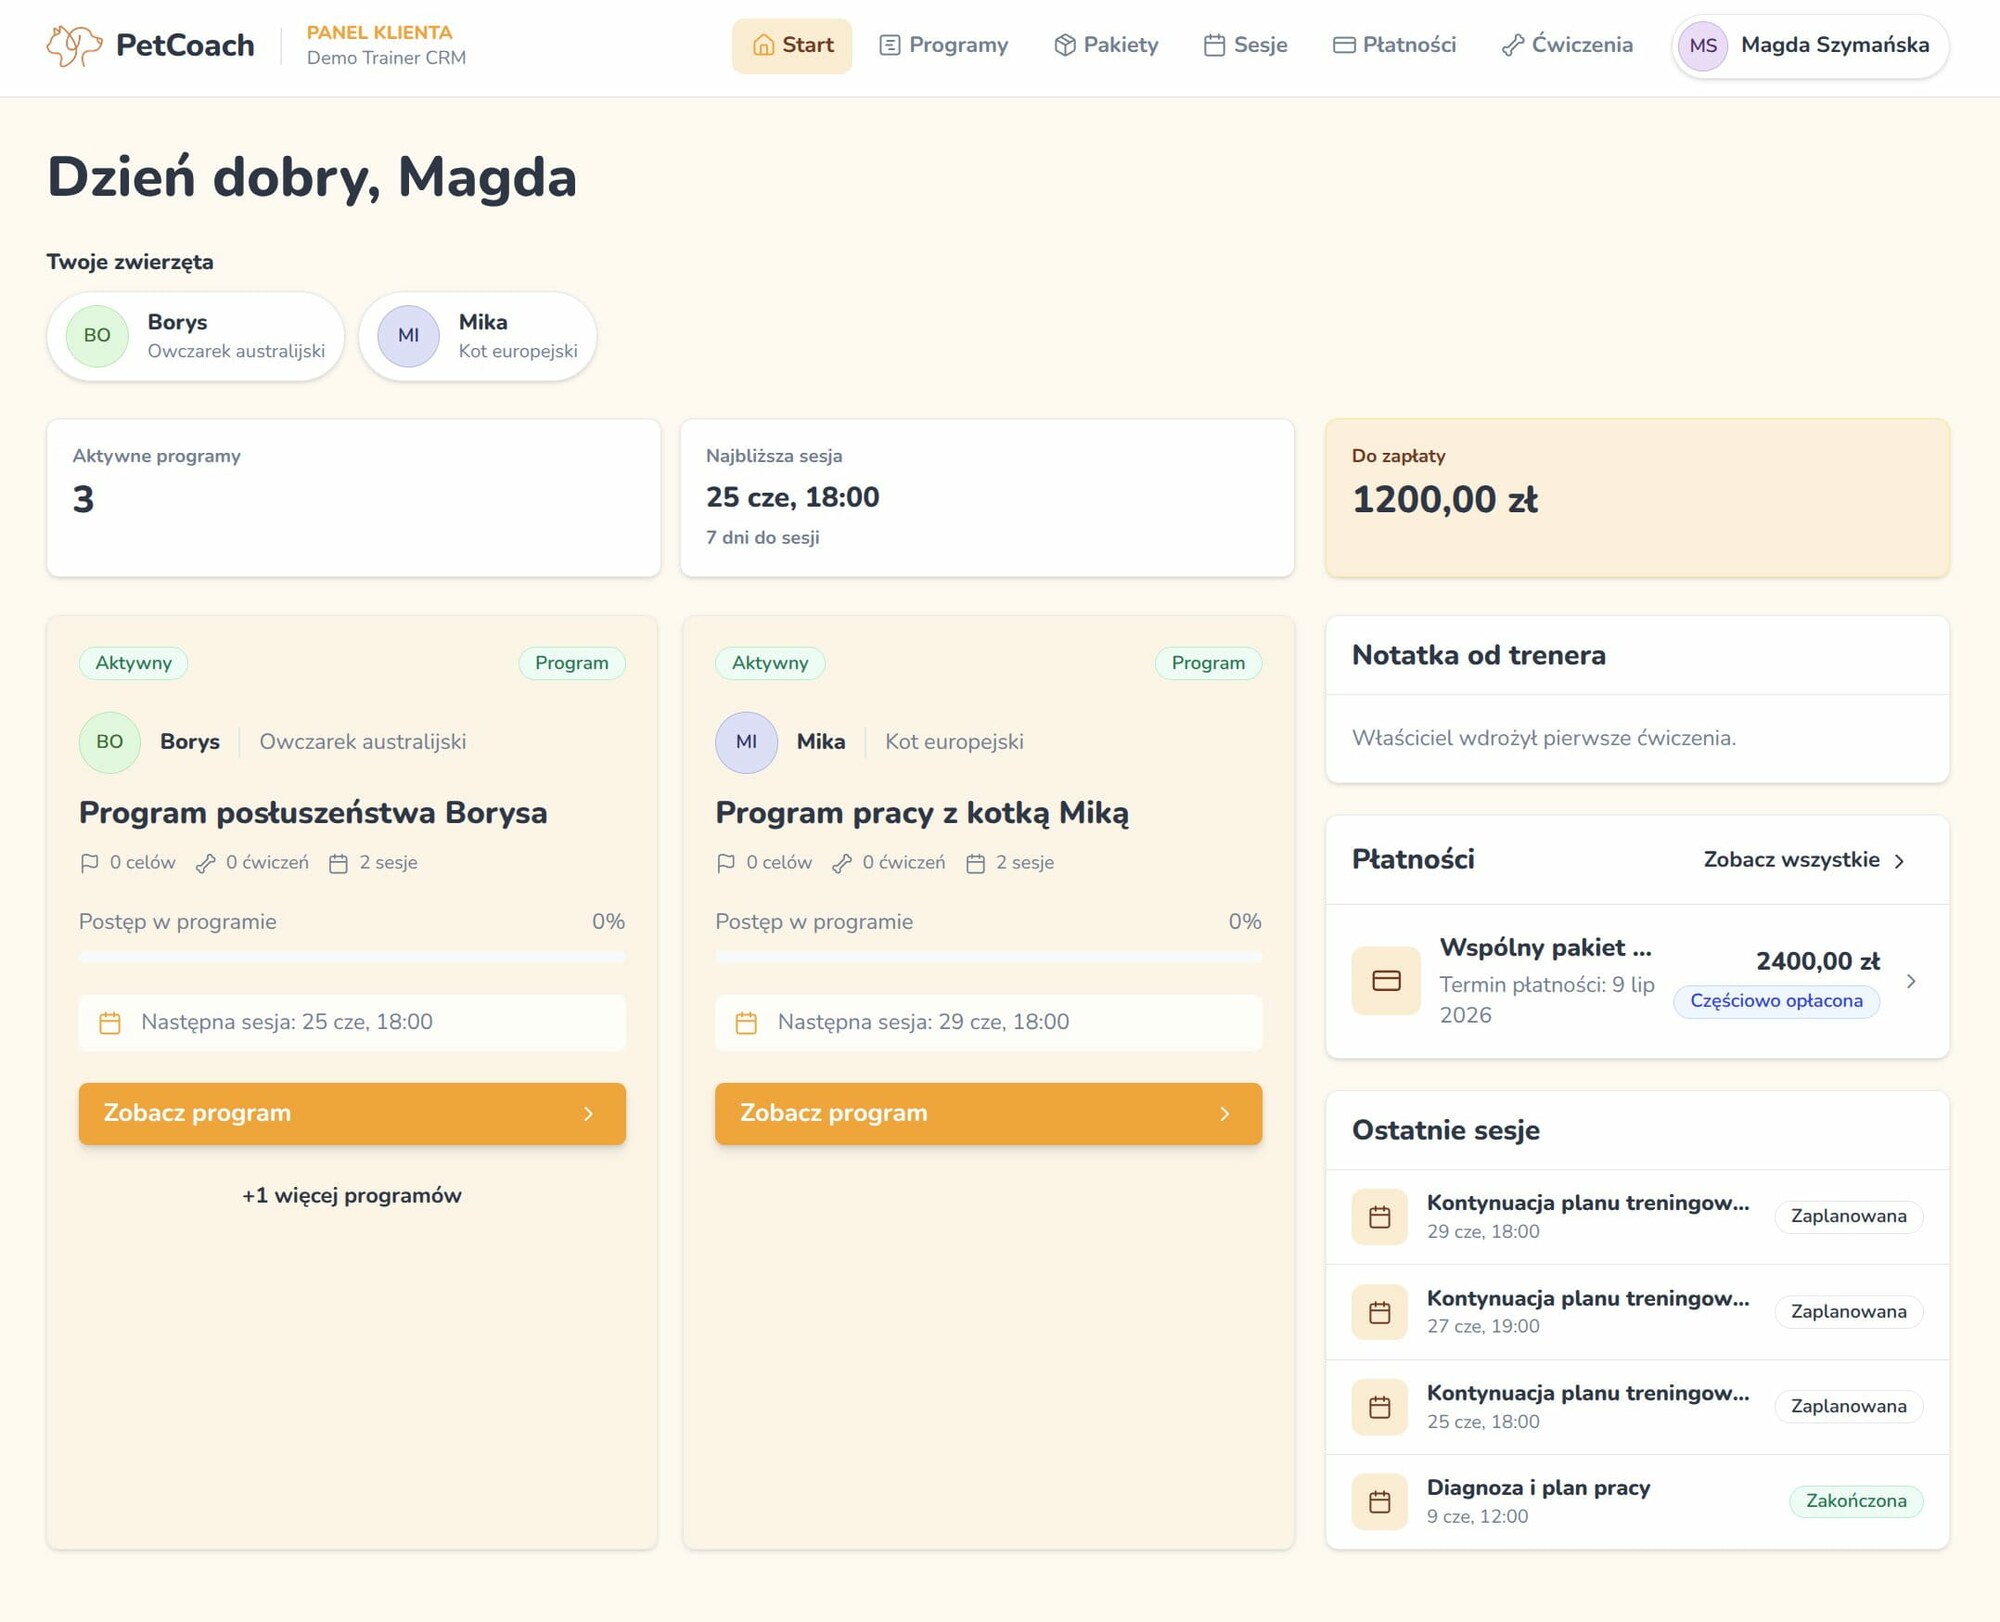2000x1622 pixels.
Task: Click the Pakiety box icon
Action: [x=1065, y=45]
